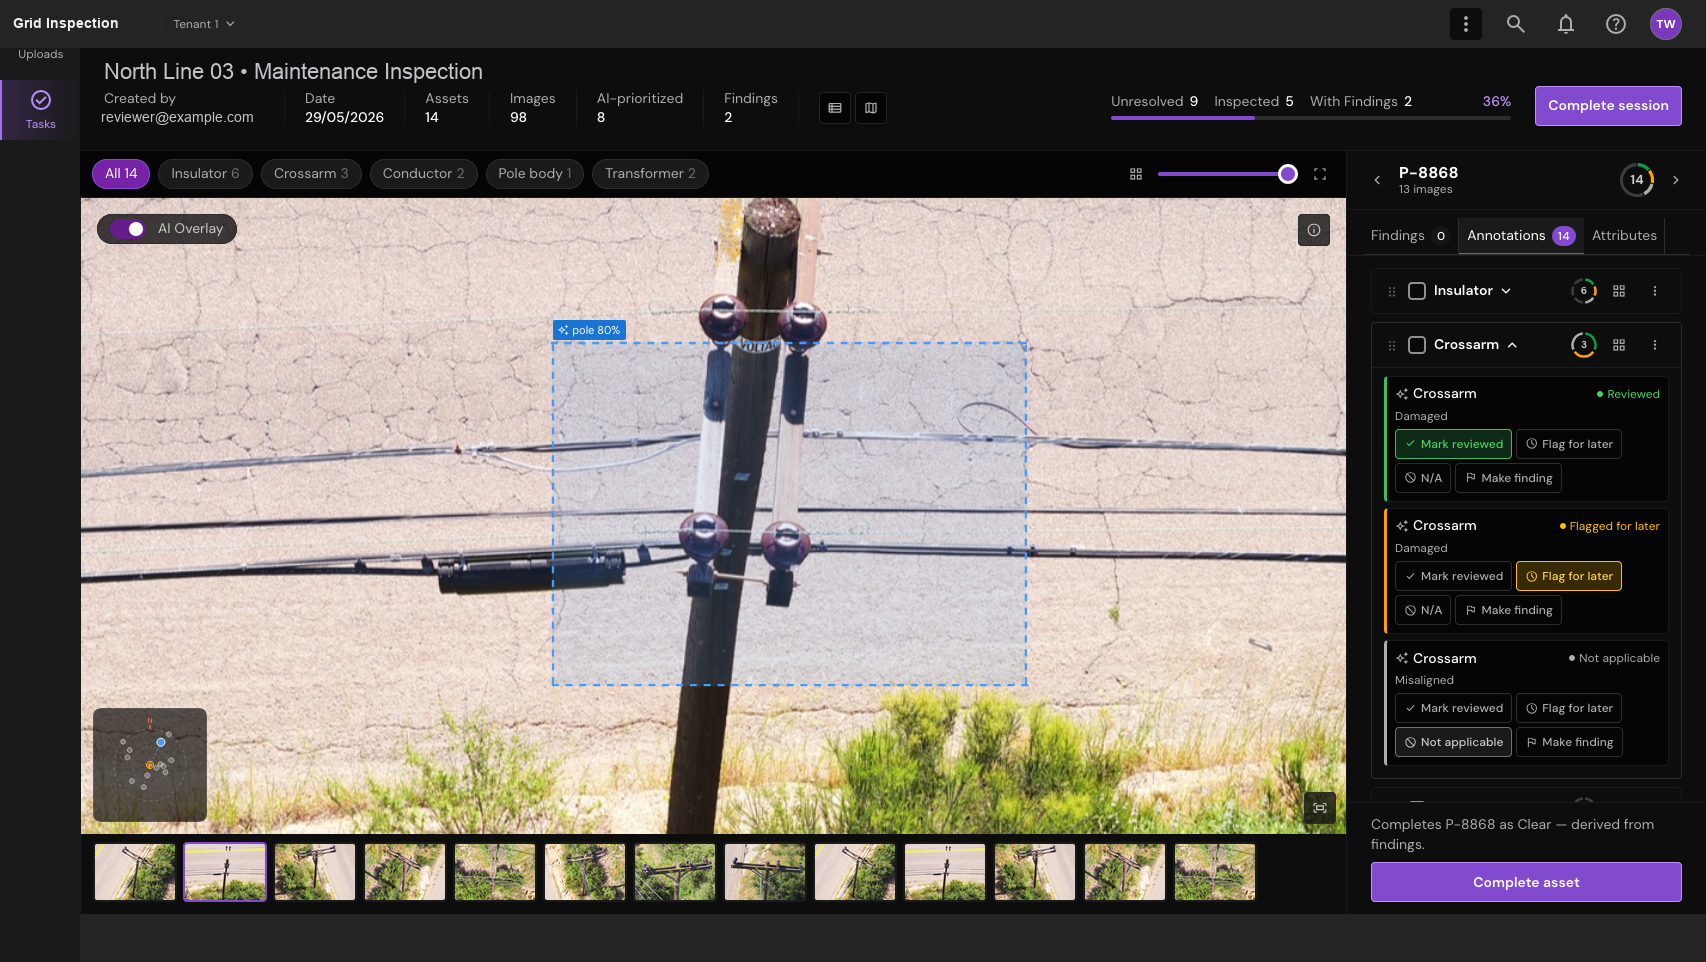Screen dimensions: 1706x962
Task: Collapse the Crossarm annotation group
Action: point(1512,345)
